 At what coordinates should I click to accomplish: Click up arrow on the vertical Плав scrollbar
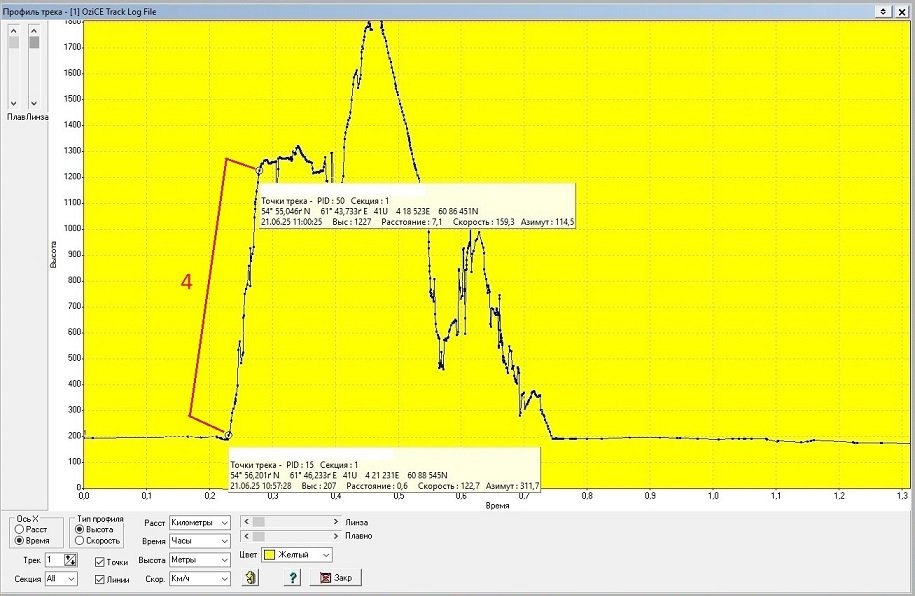13,31
